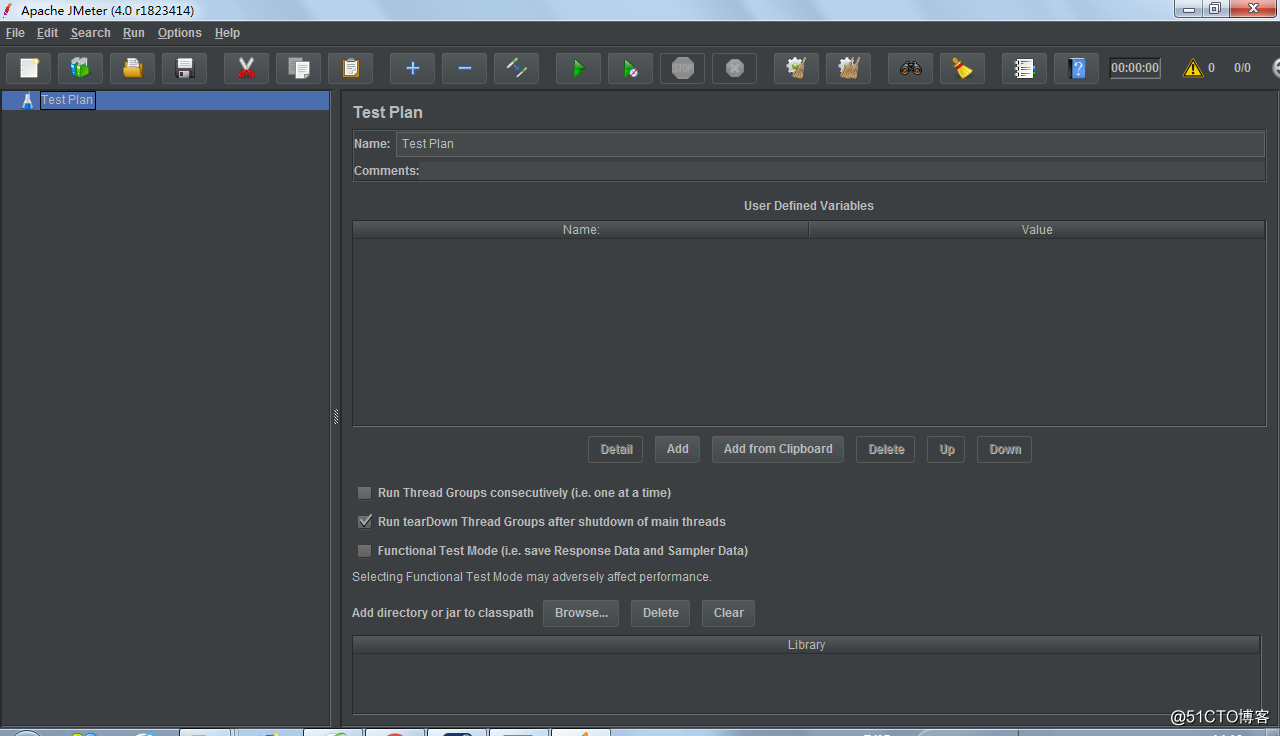Screen dimensions: 1280x736
Task: Open Help with the question mark icon
Action: (x=1076, y=68)
